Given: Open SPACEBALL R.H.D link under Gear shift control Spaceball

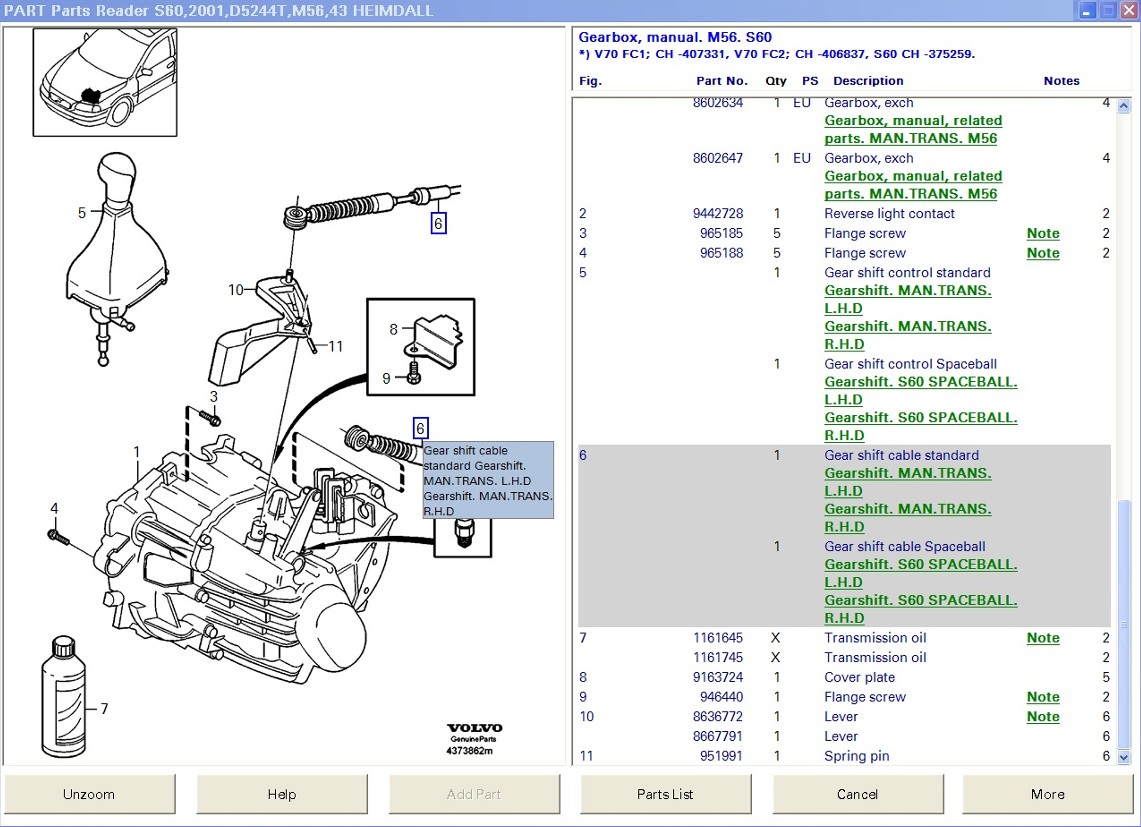Looking at the screenshot, I should click(x=921, y=427).
